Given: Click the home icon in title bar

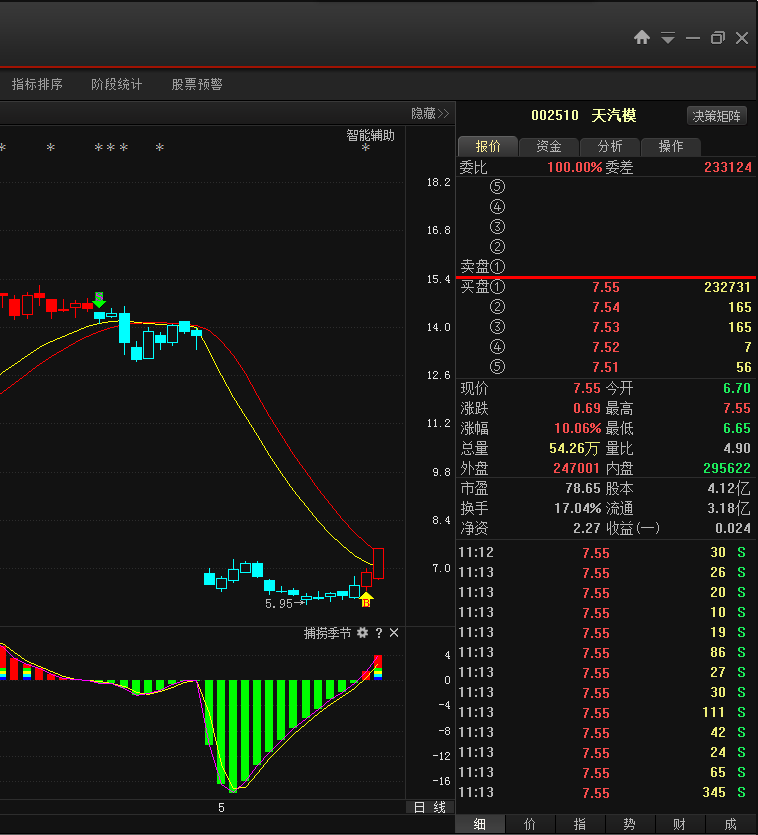Looking at the screenshot, I should coord(642,38).
